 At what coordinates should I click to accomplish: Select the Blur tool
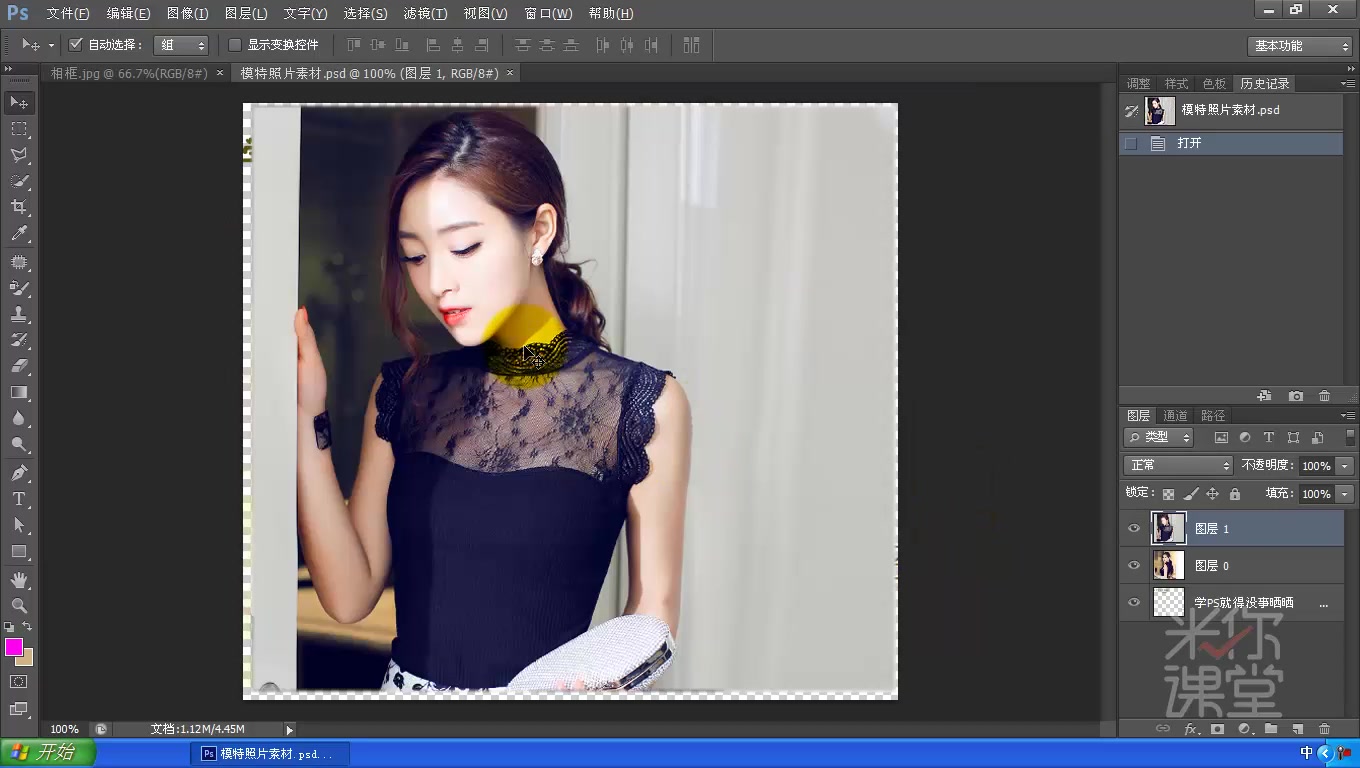coord(18,418)
